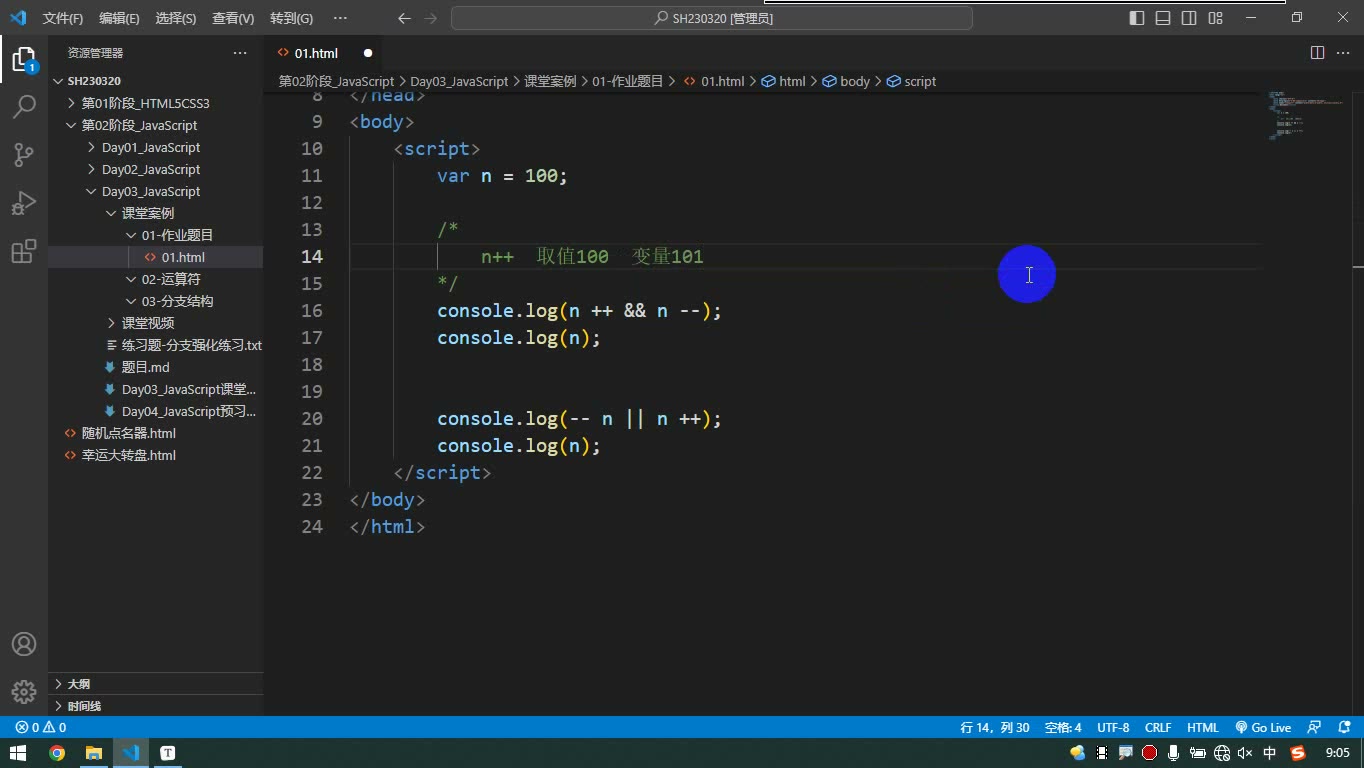Expand the 时间线 timeline section
Viewport: 1364px width, 768px height.
[x=156, y=706]
